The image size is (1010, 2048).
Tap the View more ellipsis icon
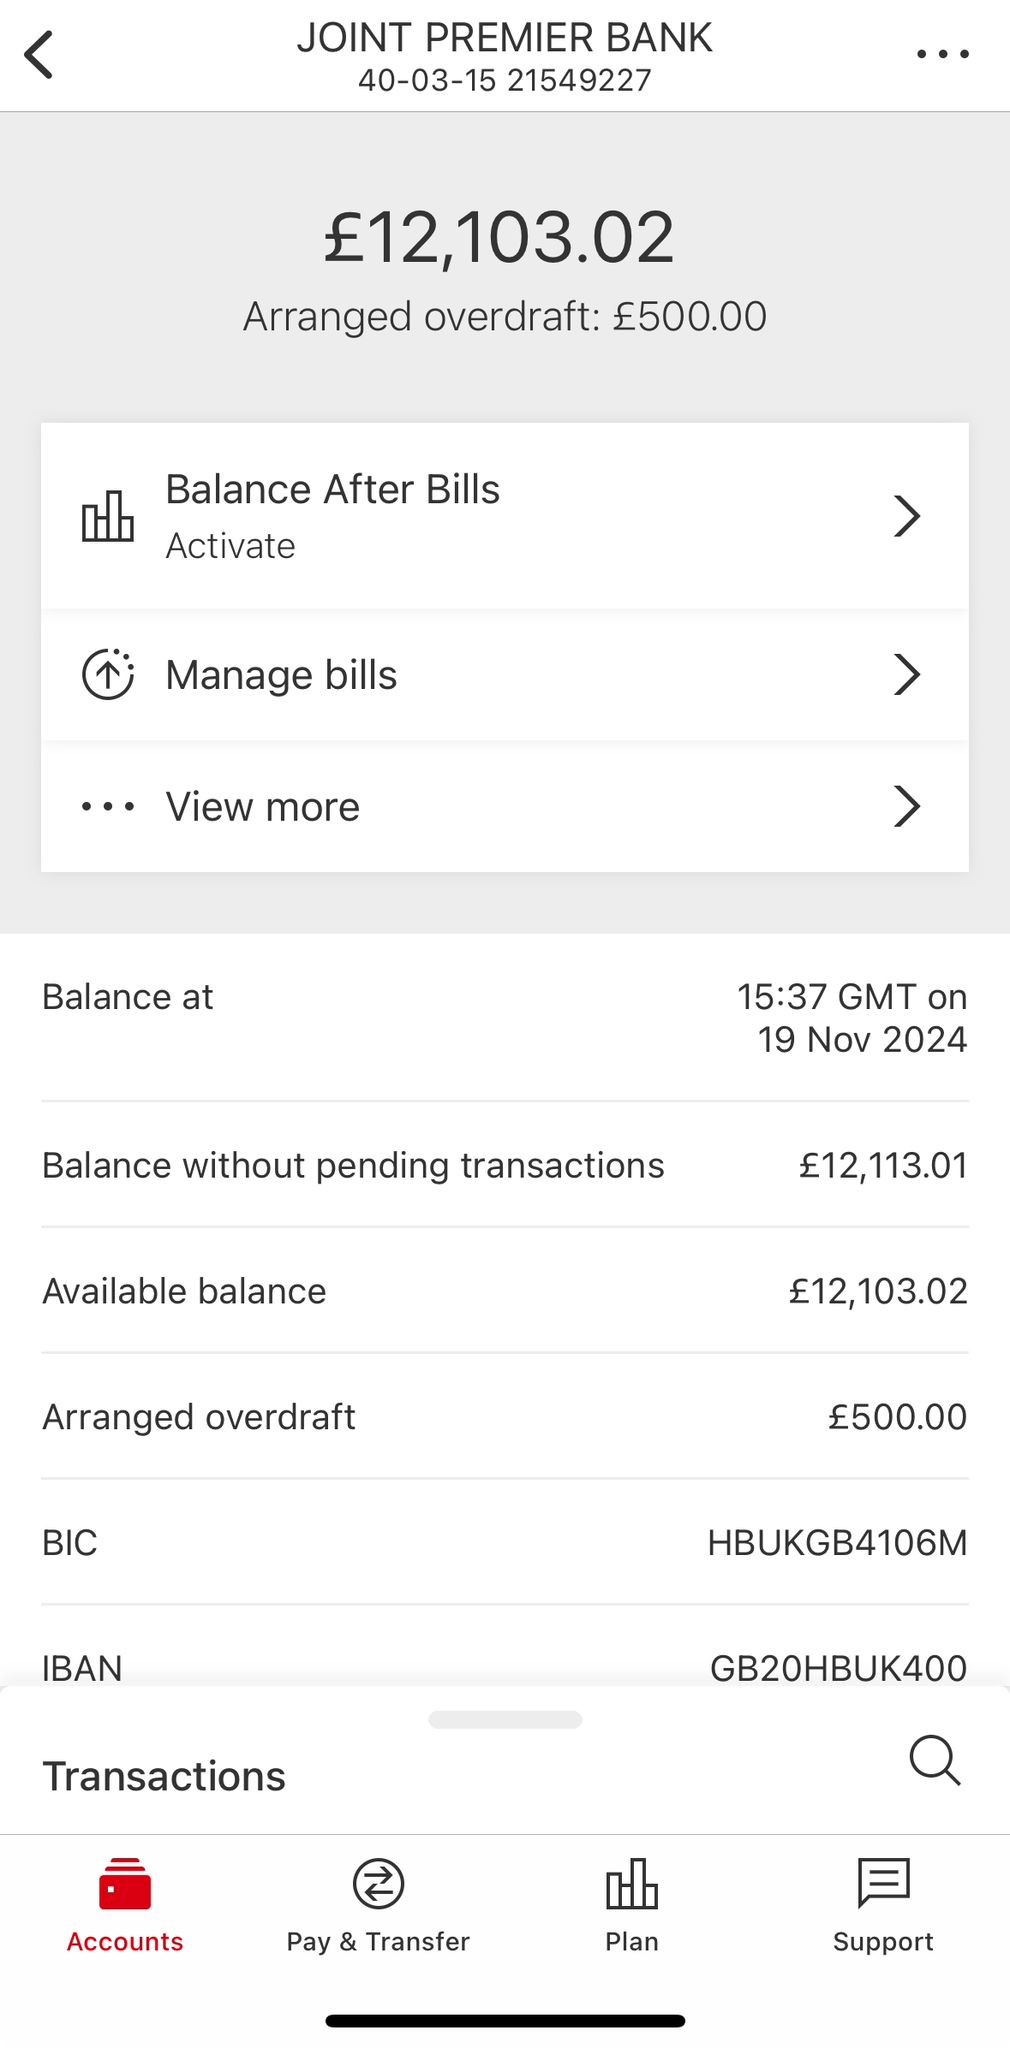[x=107, y=806]
